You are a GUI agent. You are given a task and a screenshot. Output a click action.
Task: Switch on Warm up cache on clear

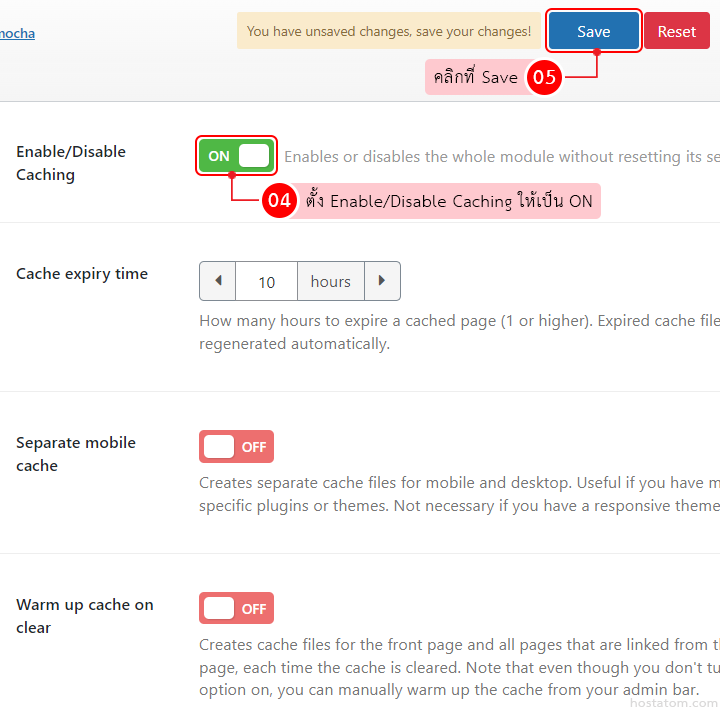click(x=236, y=608)
